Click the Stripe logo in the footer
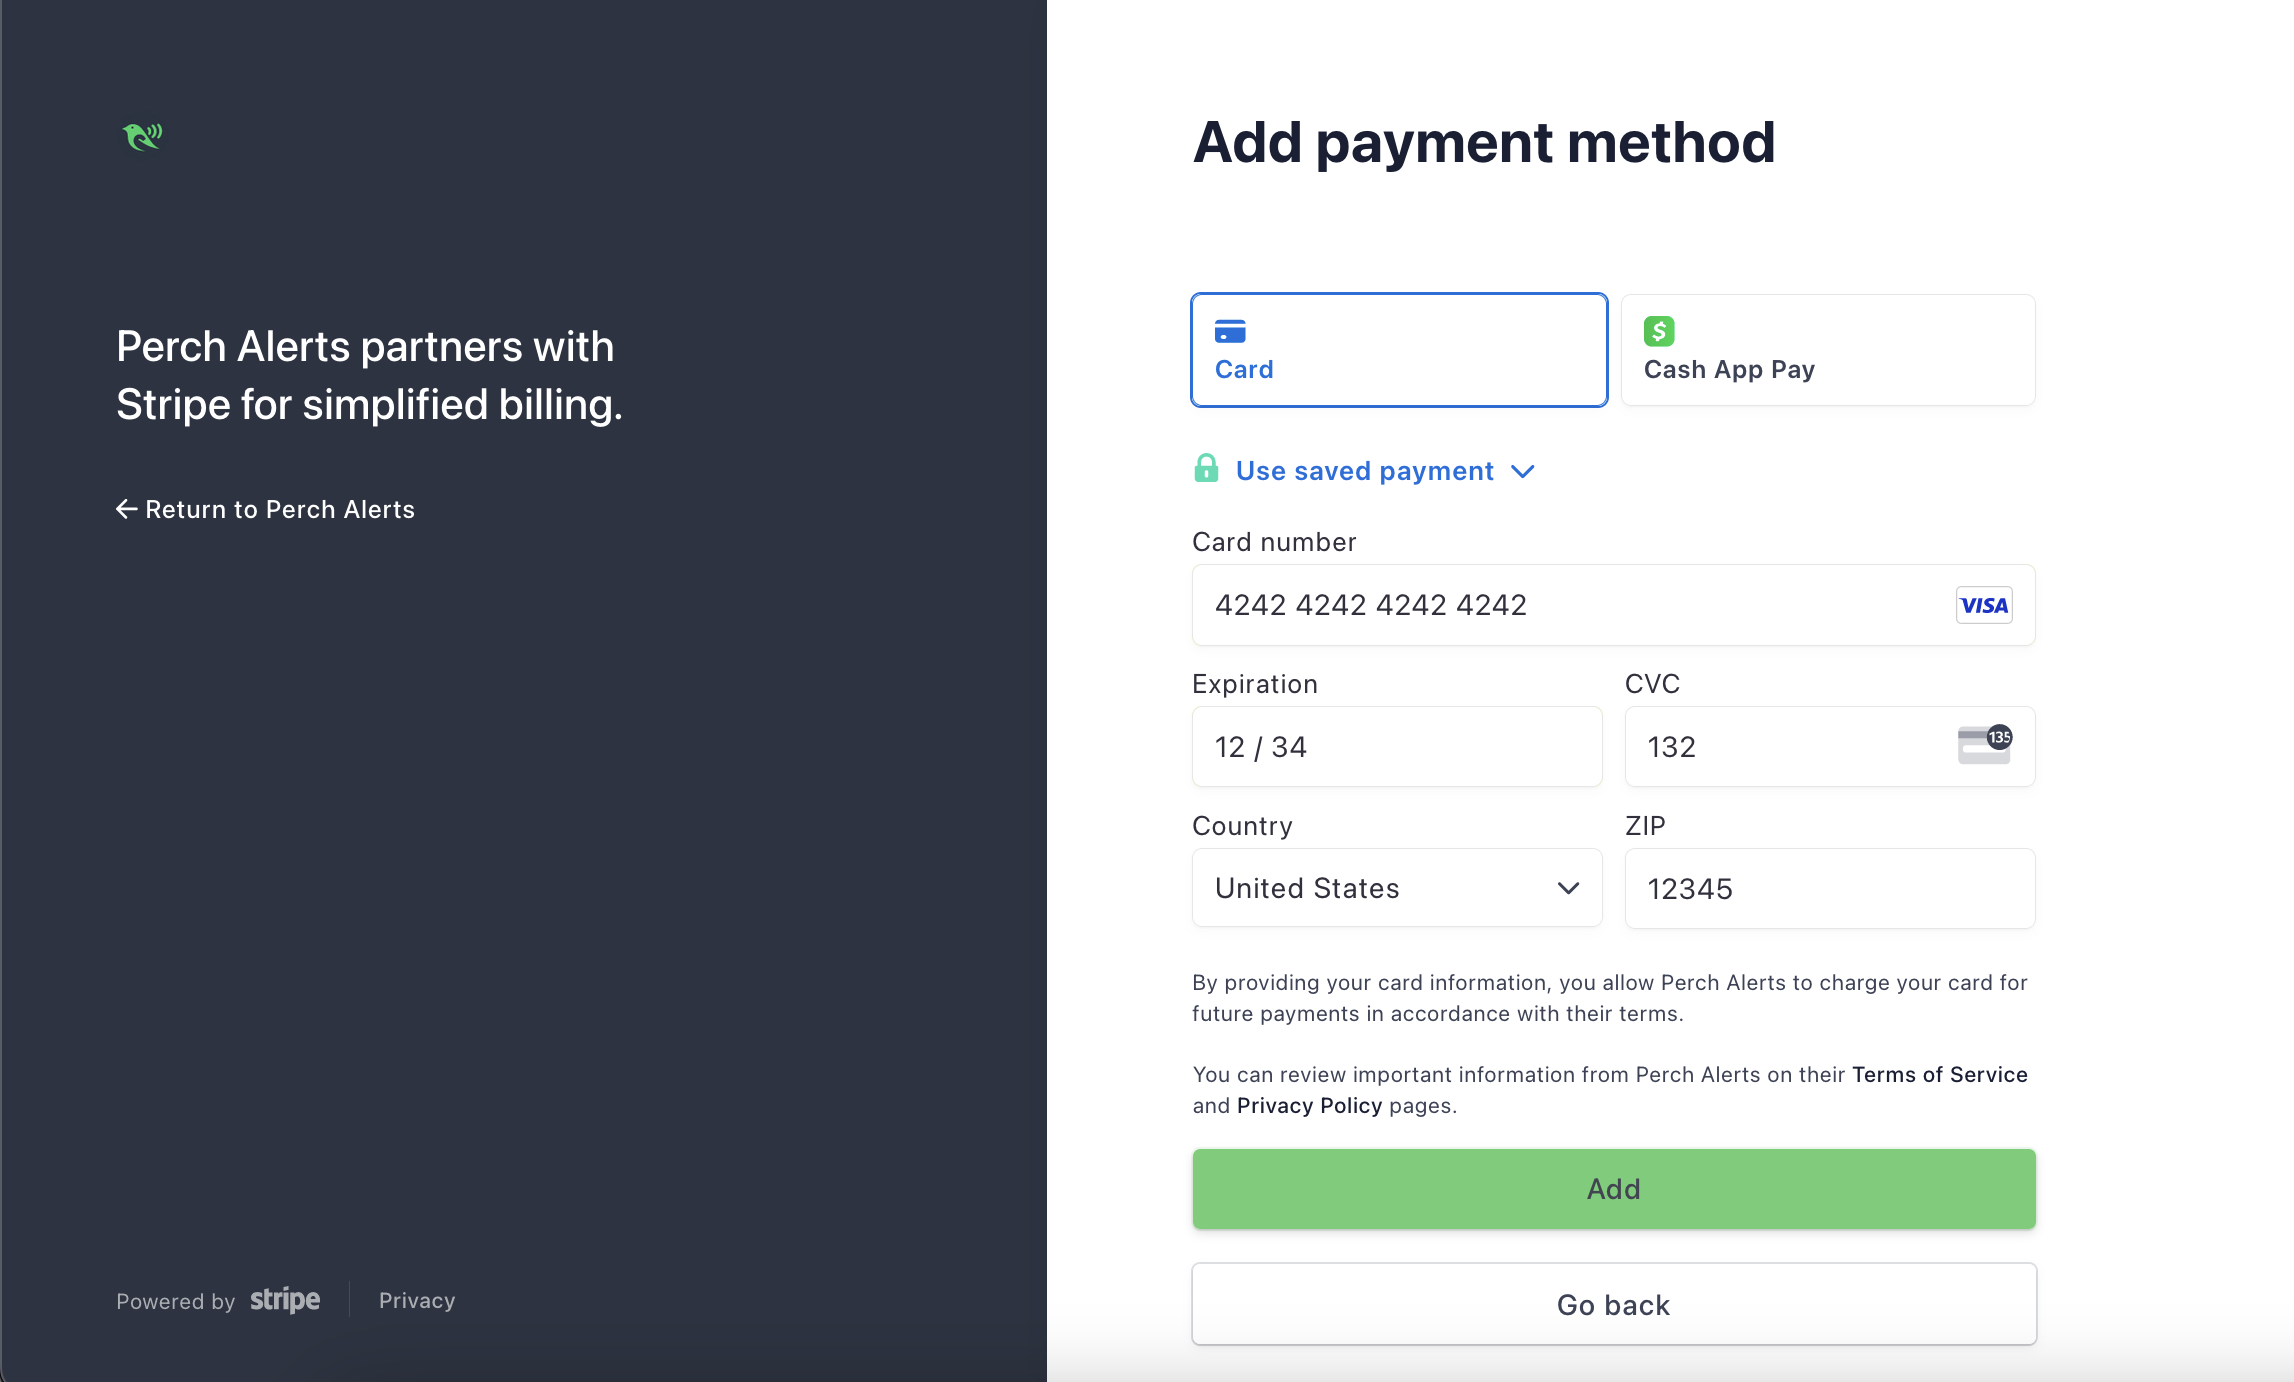 tap(285, 1300)
